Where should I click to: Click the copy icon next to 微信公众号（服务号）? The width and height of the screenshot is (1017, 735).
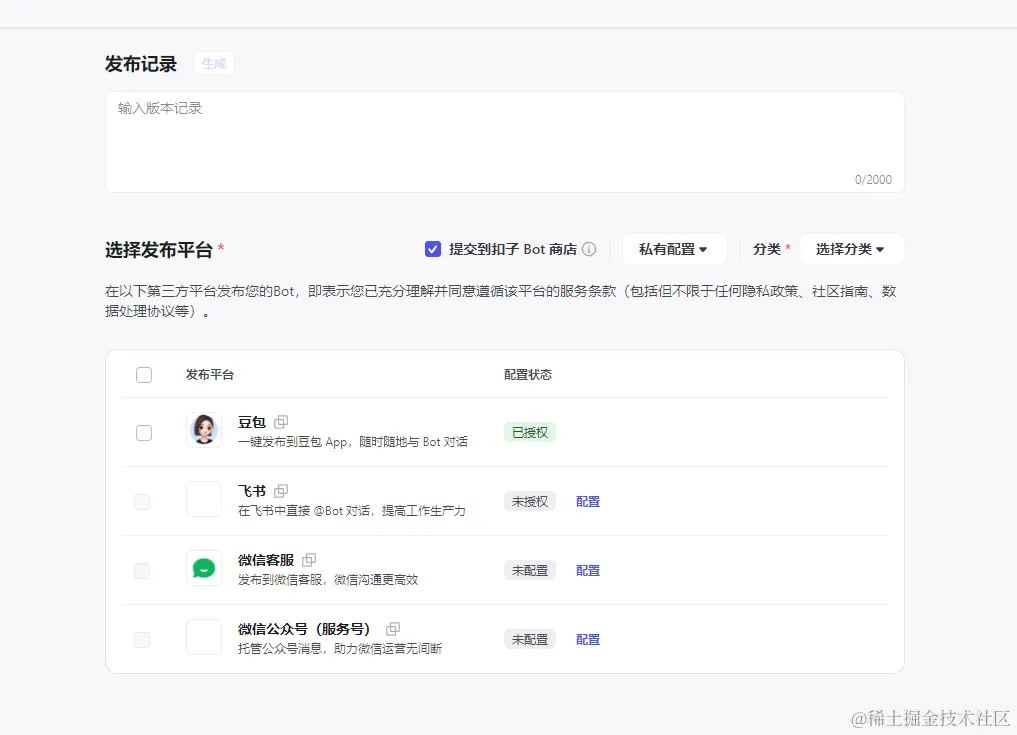pyautogui.click(x=393, y=629)
